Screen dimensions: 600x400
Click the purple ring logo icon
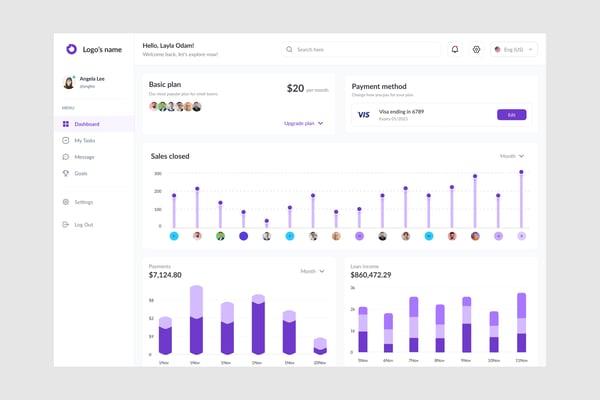(x=71, y=49)
